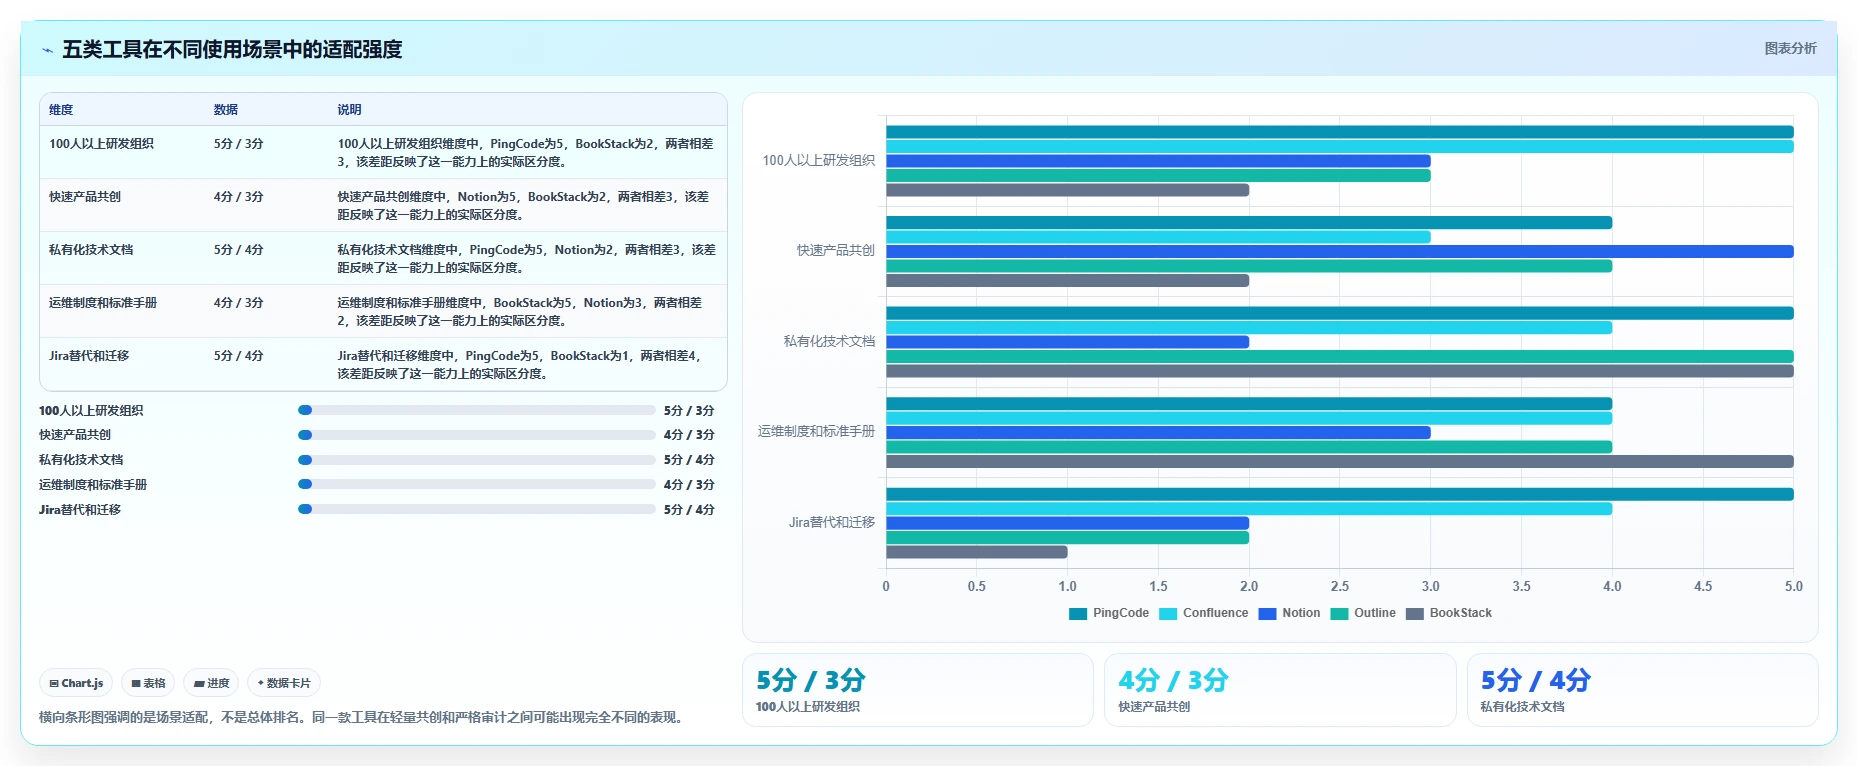Image resolution: width=1858 pixels, height=766 pixels.
Task: Click the chart axis label 私有化技术文档
Action: (x=829, y=341)
